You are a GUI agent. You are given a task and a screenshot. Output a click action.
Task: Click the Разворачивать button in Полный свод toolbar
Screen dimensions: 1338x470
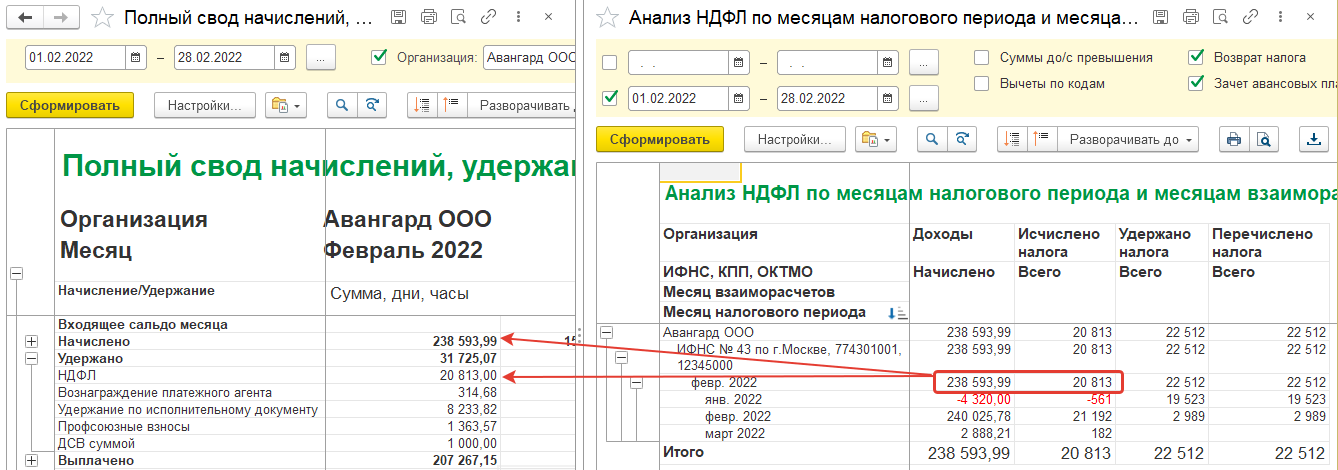523,105
